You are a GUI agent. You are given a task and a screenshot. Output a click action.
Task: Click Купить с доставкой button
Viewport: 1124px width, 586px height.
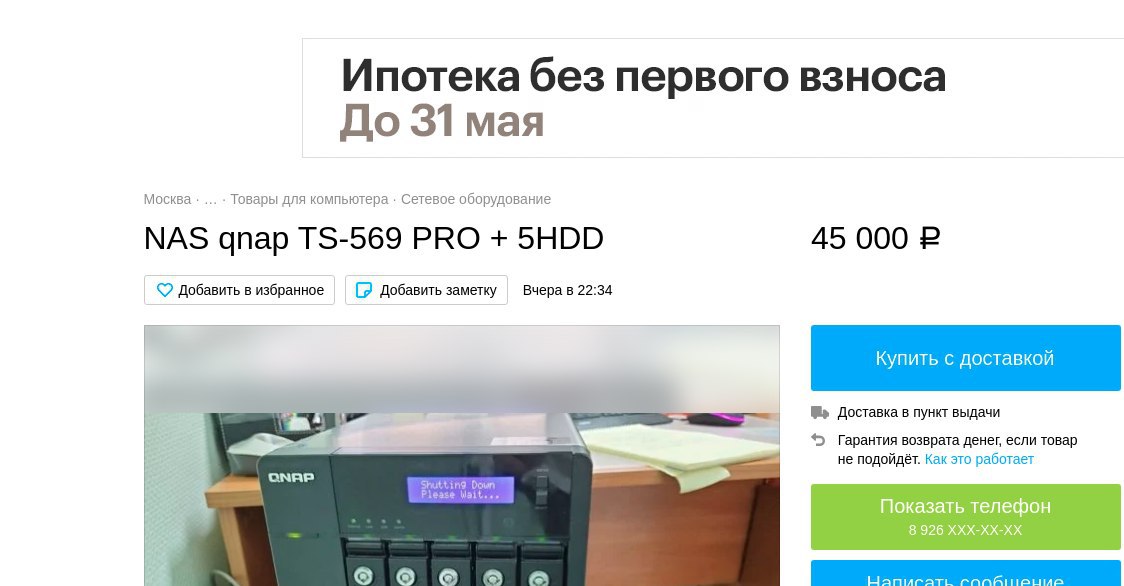point(966,358)
